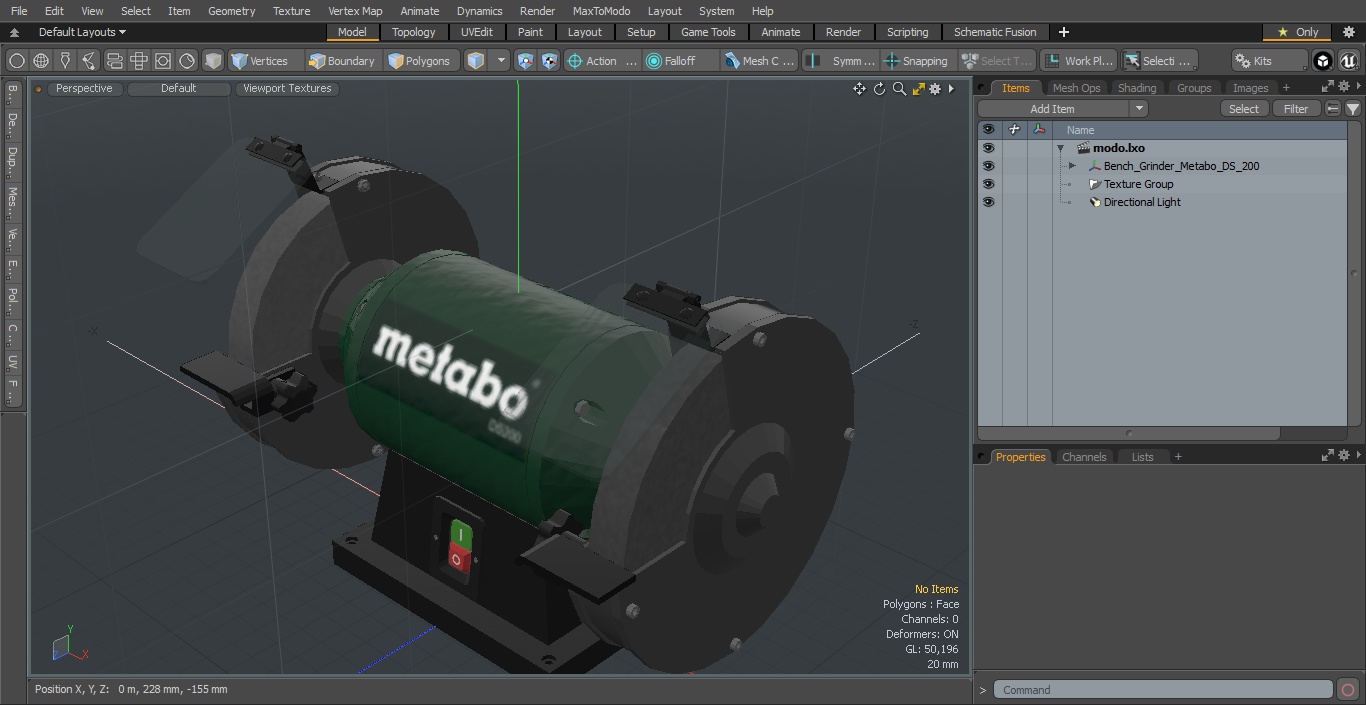Click the viewport pan move icon

[x=859, y=89]
